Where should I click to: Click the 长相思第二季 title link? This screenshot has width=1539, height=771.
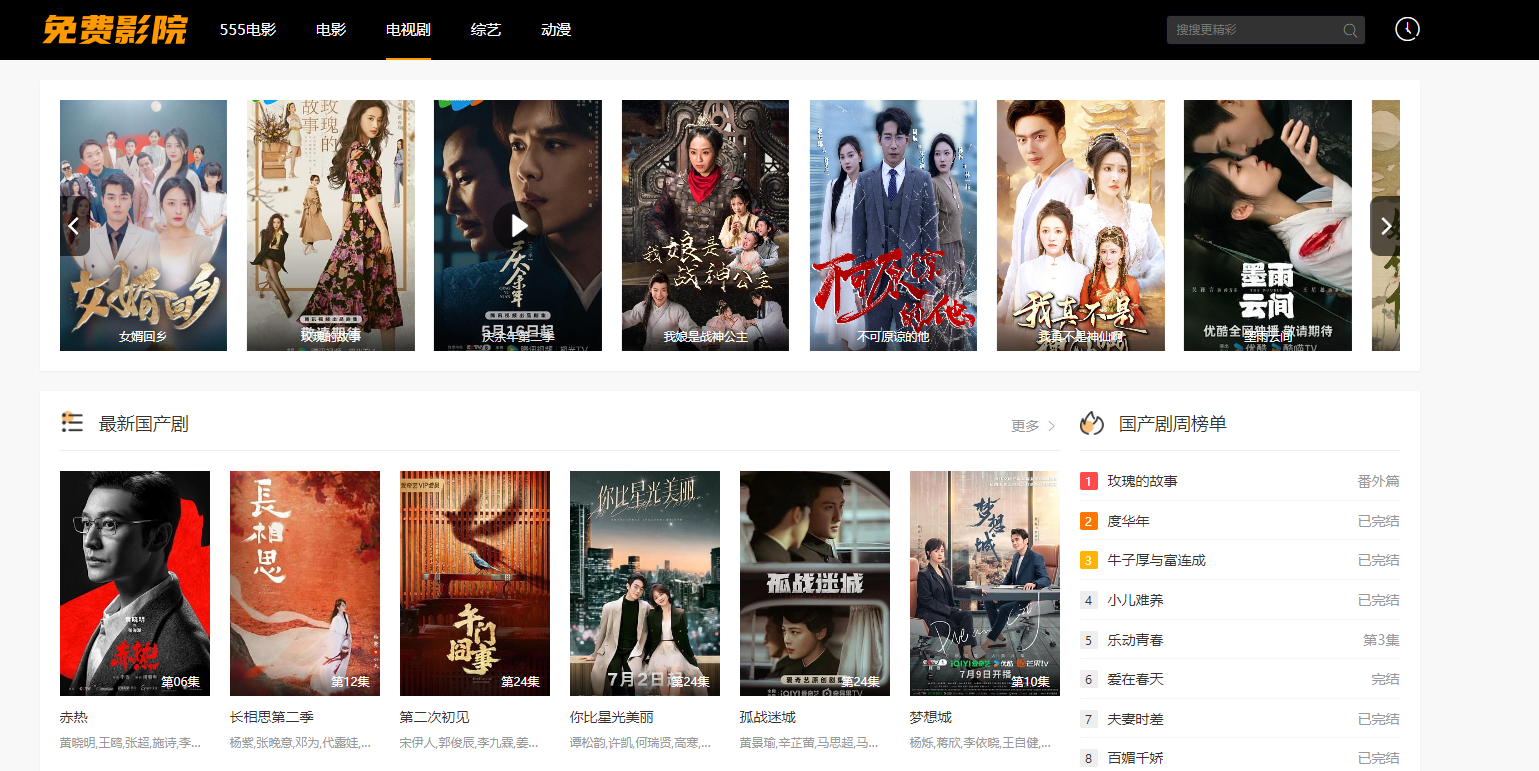point(272,718)
